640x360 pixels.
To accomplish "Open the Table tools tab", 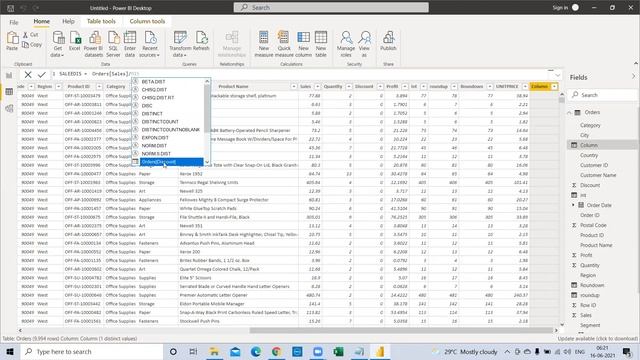I will (101, 21).
